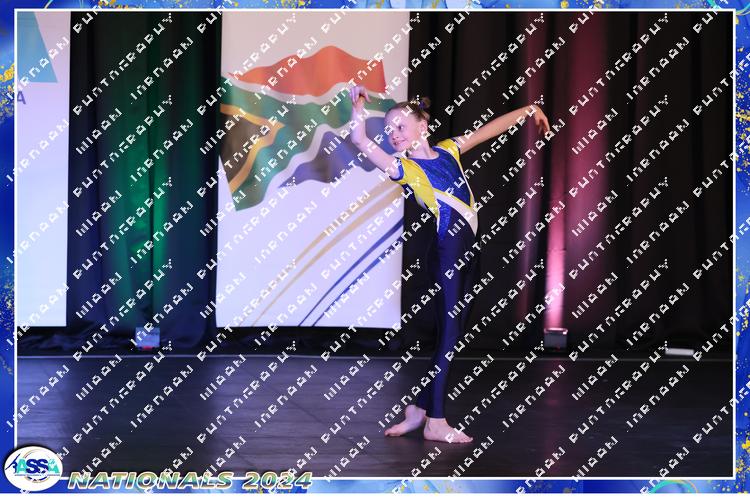The image size is (750, 500).
Task: Click the NATIONALS 2024 caption text
Action: point(190,481)
